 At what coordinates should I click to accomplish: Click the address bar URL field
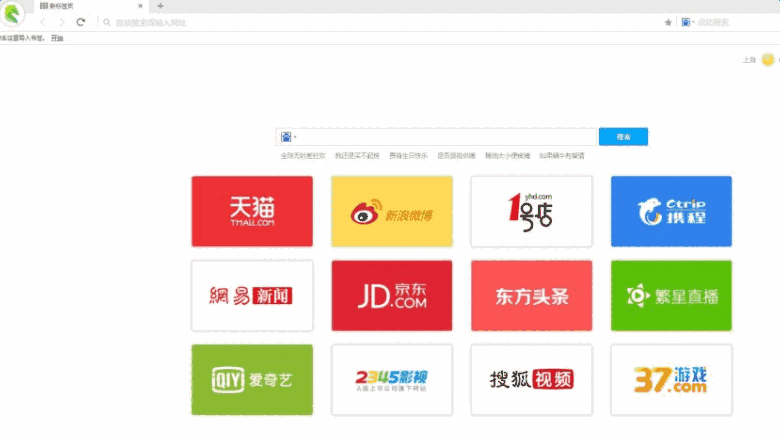coord(380,22)
